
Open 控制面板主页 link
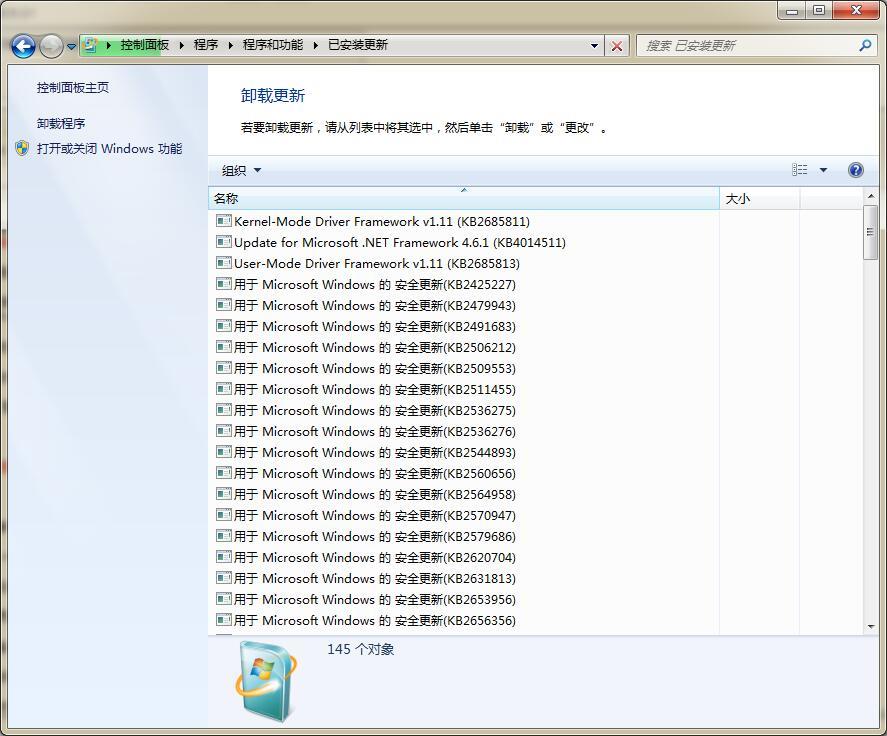(x=73, y=88)
